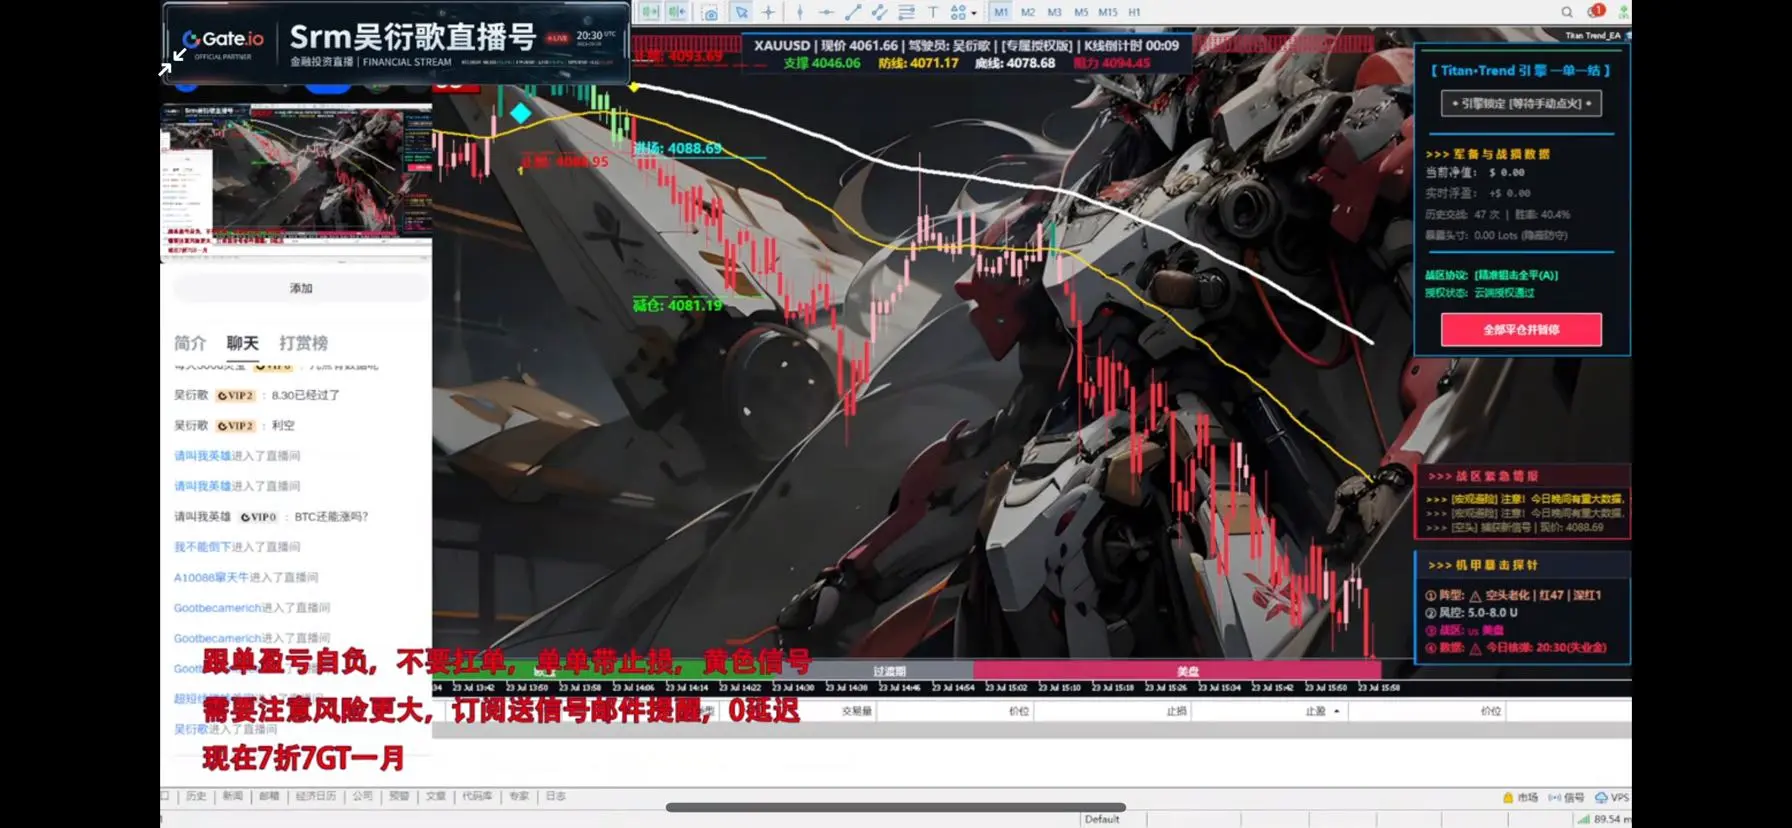Open the 简介 tab
The image size is (1792, 828).
coord(190,343)
